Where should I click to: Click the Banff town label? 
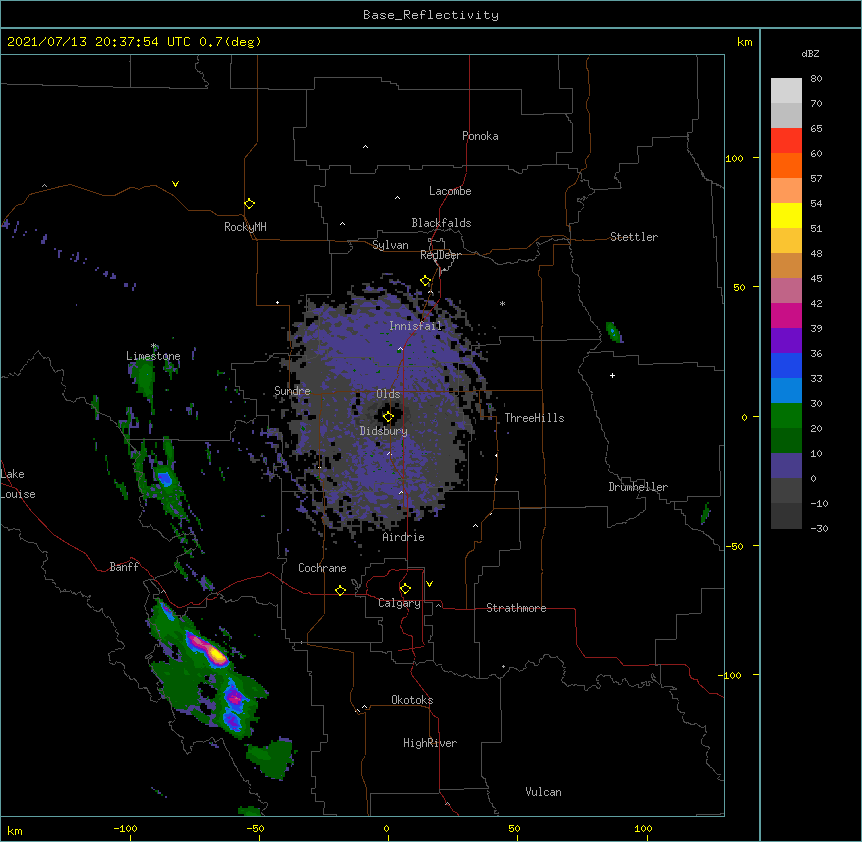click(x=124, y=567)
